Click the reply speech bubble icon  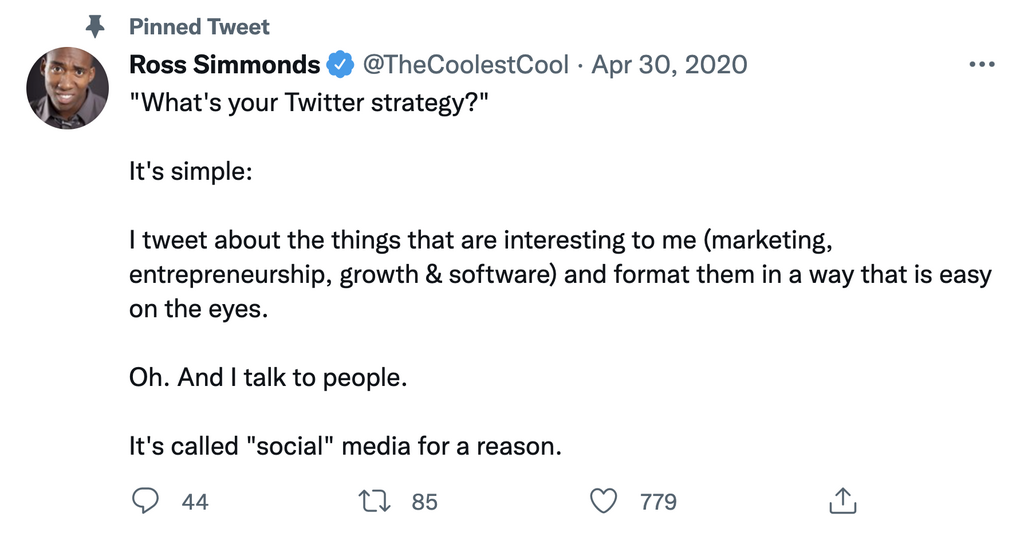click(146, 500)
